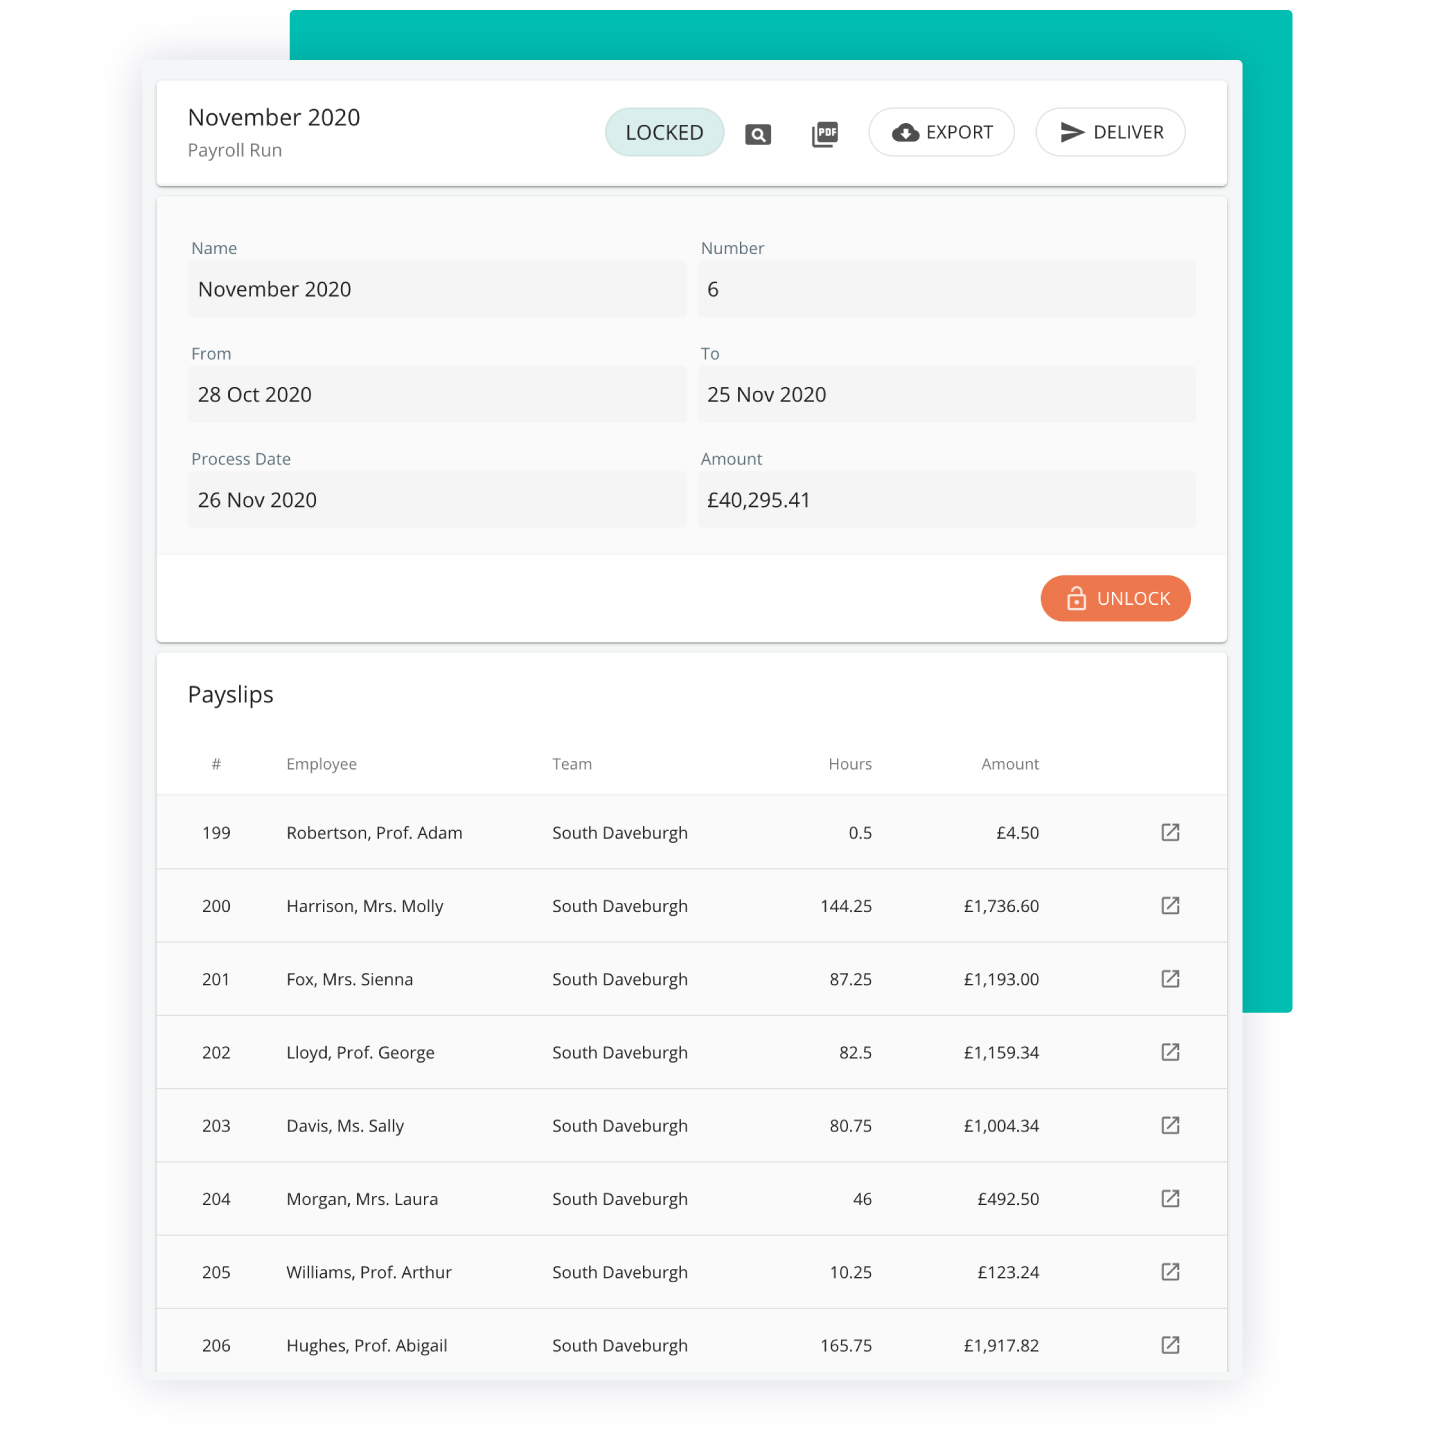Unlock the payroll run with UNLOCK
Image resolution: width=1440 pixels, height=1440 pixels.
(1116, 598)
